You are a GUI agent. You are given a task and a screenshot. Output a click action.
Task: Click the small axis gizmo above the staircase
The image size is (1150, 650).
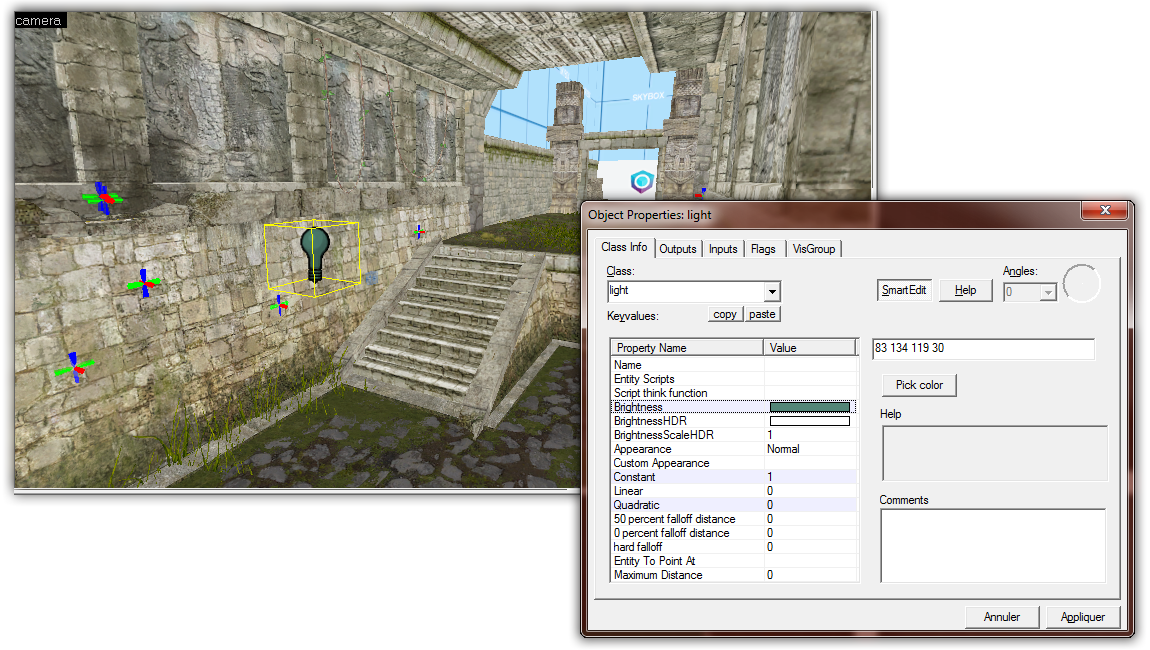point(420,232)
